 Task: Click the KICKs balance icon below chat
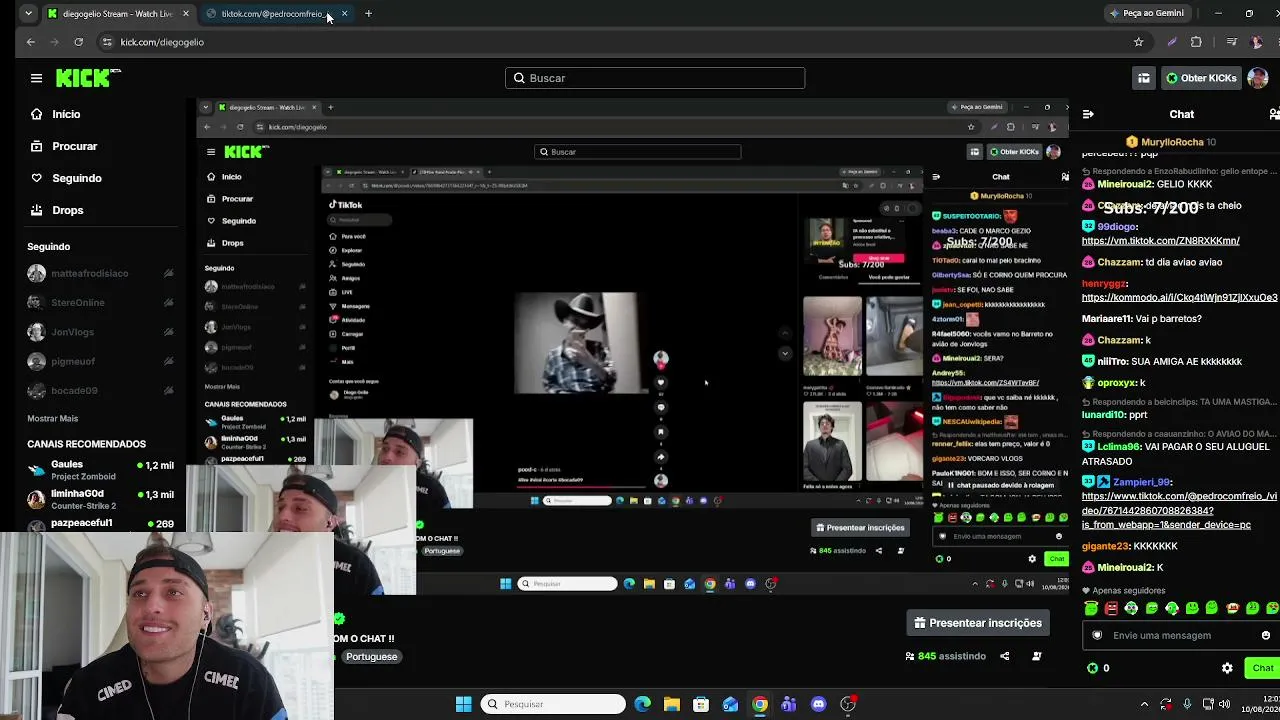[1092, 668]
